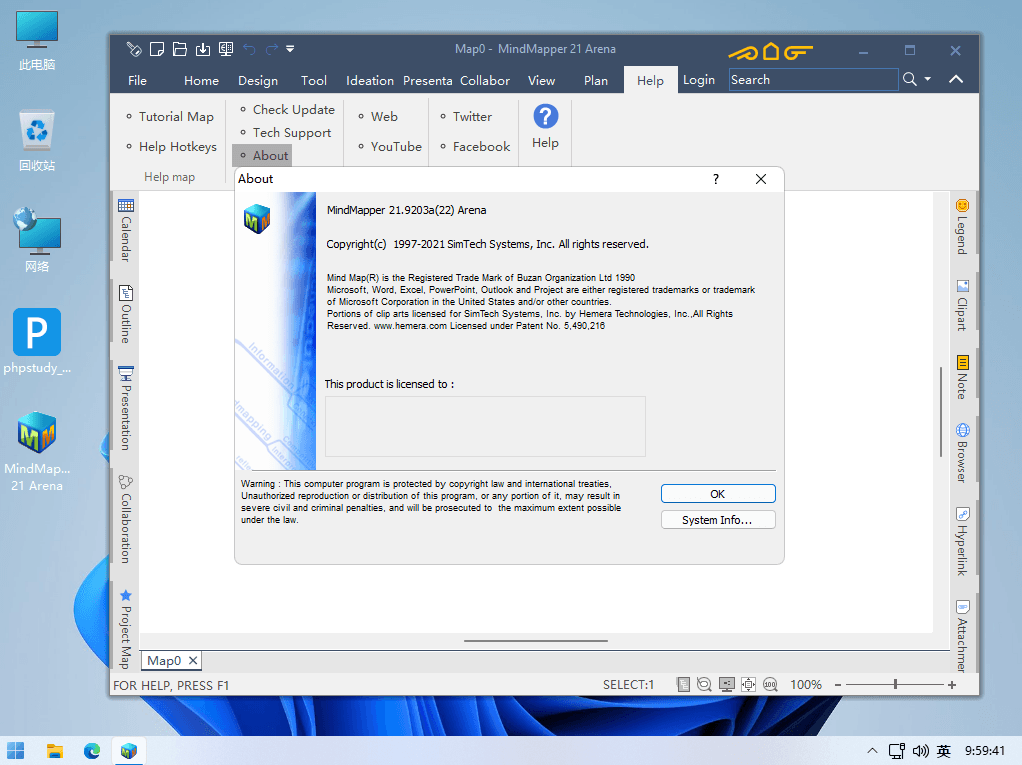Click the fit-to-screen icon in status bar
This screenshot has width=1022, height=765.
(748, 684)
